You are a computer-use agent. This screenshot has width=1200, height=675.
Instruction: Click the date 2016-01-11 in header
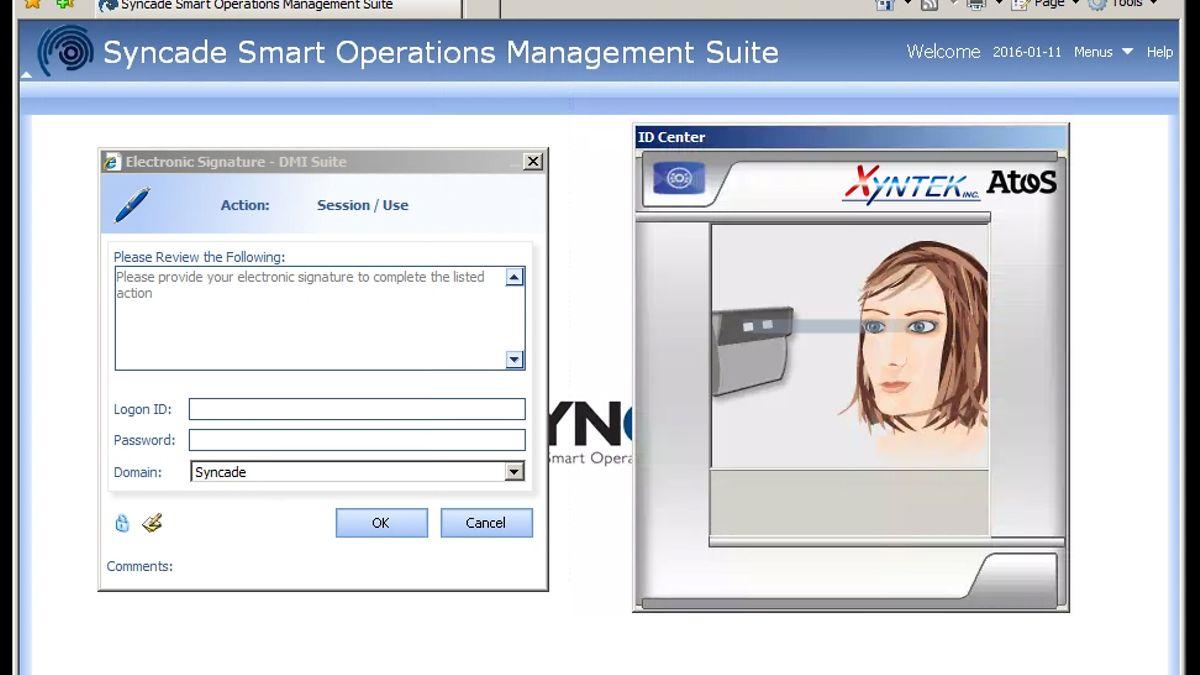point(1027,52)
